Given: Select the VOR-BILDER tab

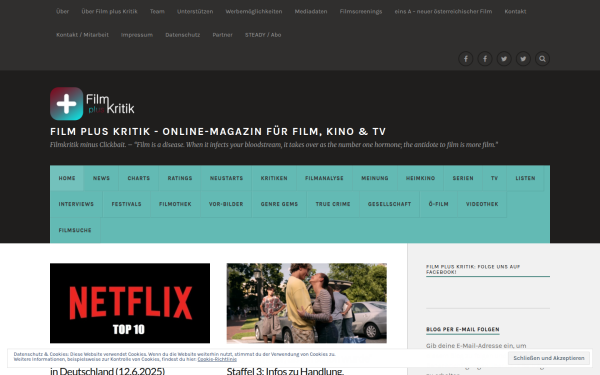Looking at the screenshot, I should click(x=226, y=204).
